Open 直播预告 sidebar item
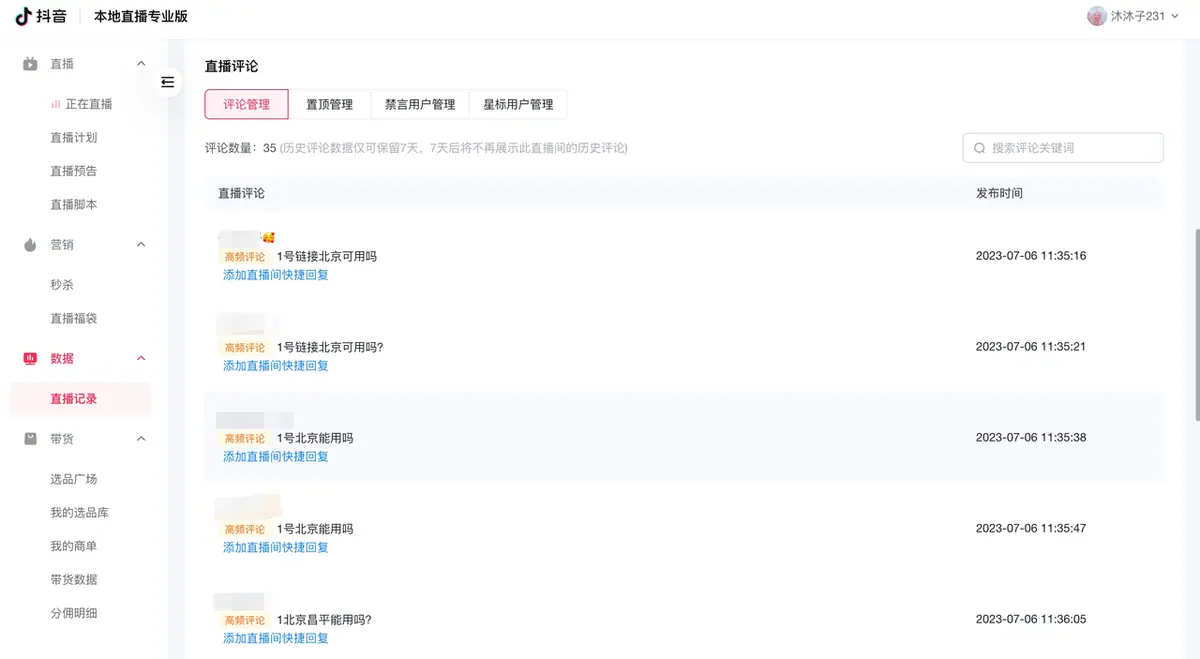This screenshot has height=659, width=1200. 74,171
